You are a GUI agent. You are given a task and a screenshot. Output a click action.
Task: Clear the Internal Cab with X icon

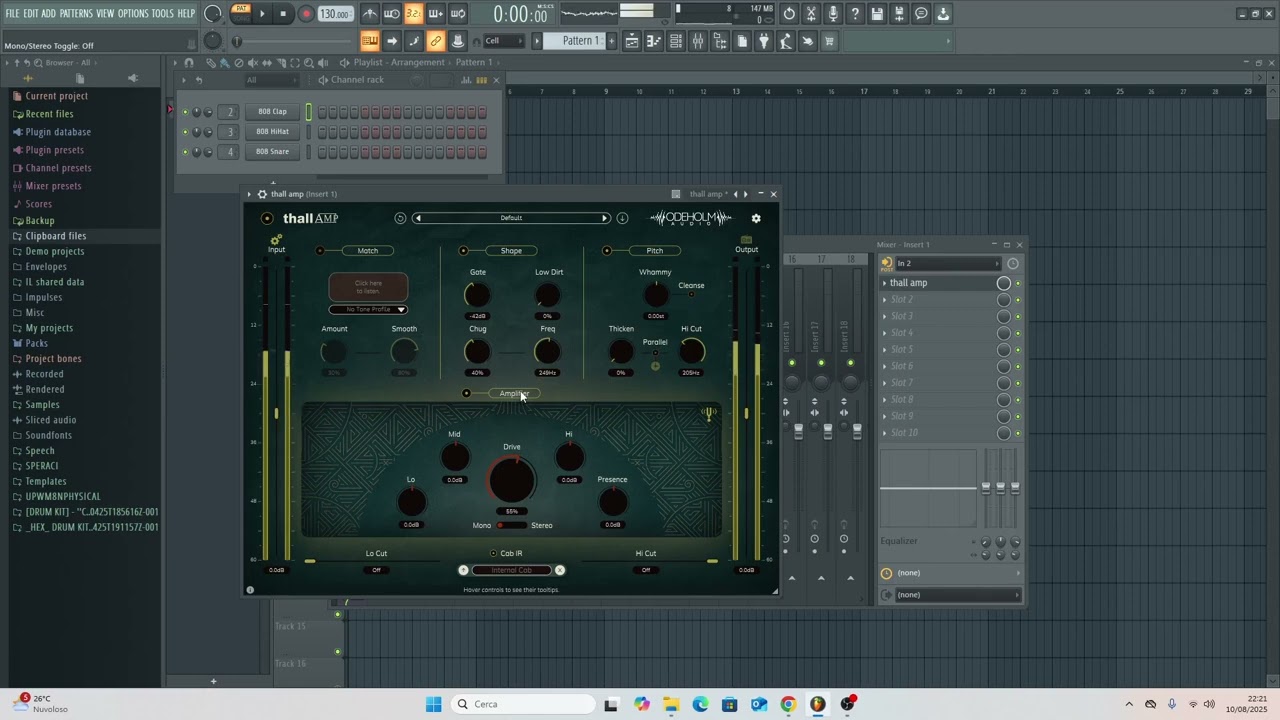point(560,570)
